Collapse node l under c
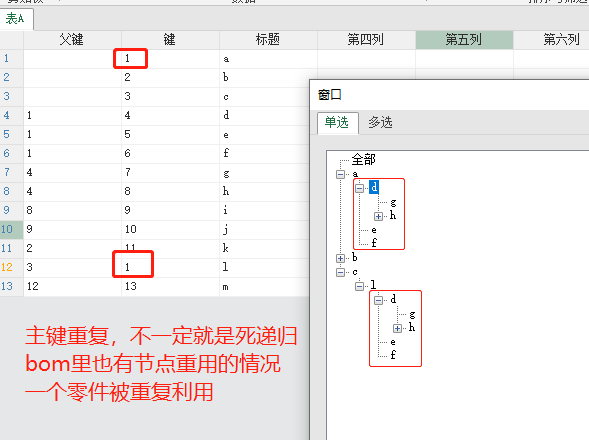 [x=359, y=286]
